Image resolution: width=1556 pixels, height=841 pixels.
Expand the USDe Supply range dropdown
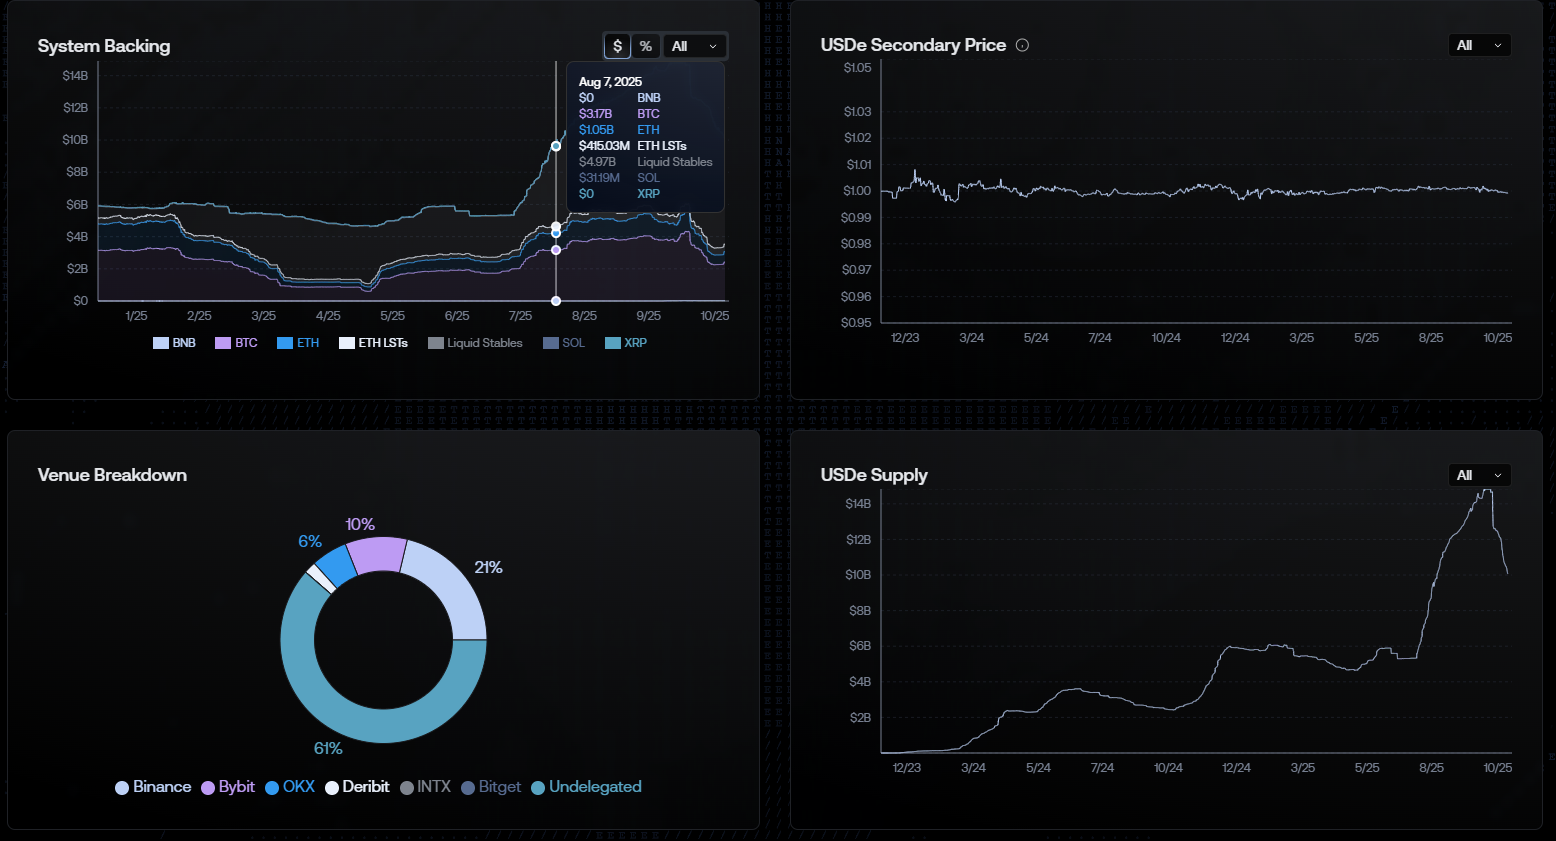point(1479,475)
